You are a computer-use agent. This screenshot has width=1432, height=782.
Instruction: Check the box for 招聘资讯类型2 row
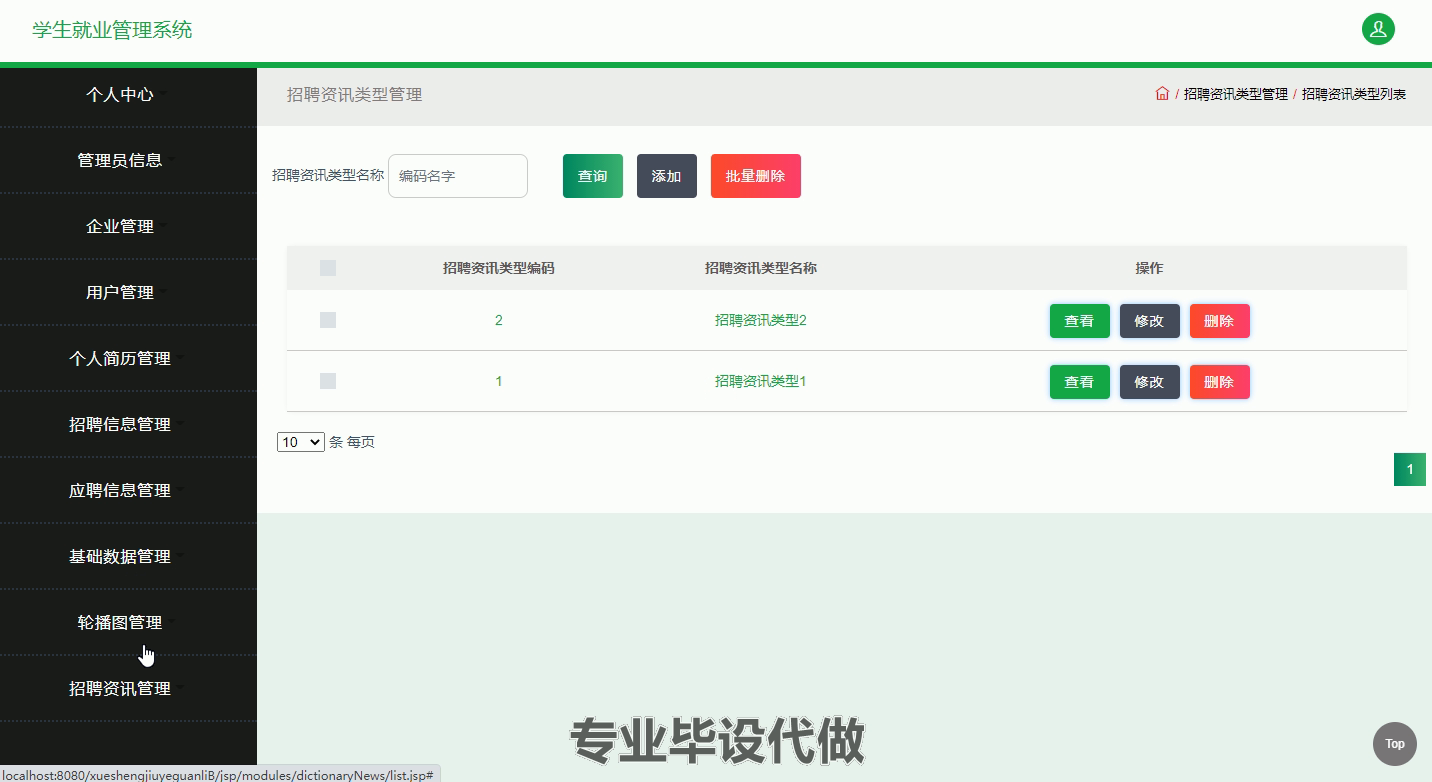click(328, 320)
